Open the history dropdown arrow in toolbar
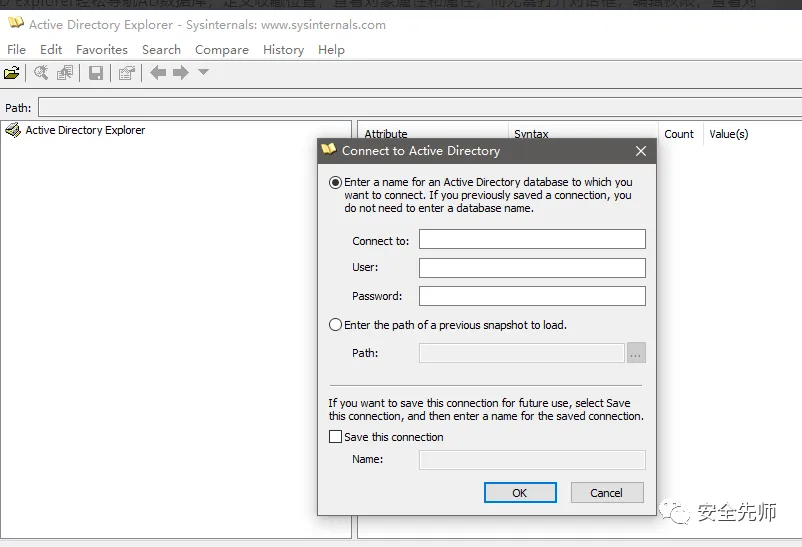Viewport: 802px width, 547px height. click(x=203, y=72)
